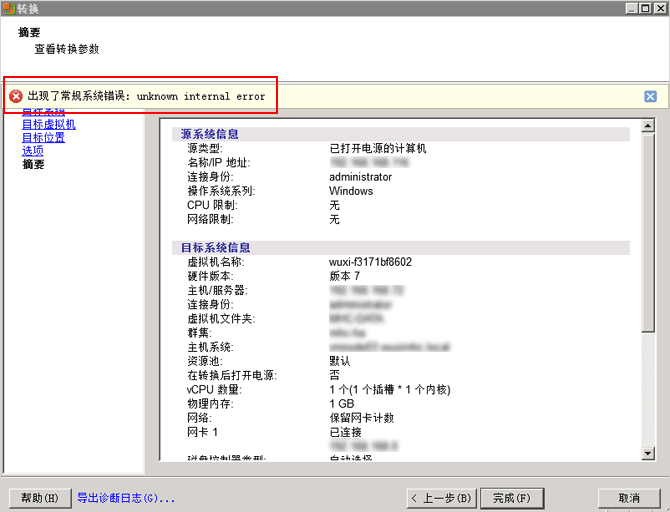Image resolution: width=670 pixels, height=512 pixels.
Task: Click the 在转换后打开电源 label
Action: [x=232, y=375]
